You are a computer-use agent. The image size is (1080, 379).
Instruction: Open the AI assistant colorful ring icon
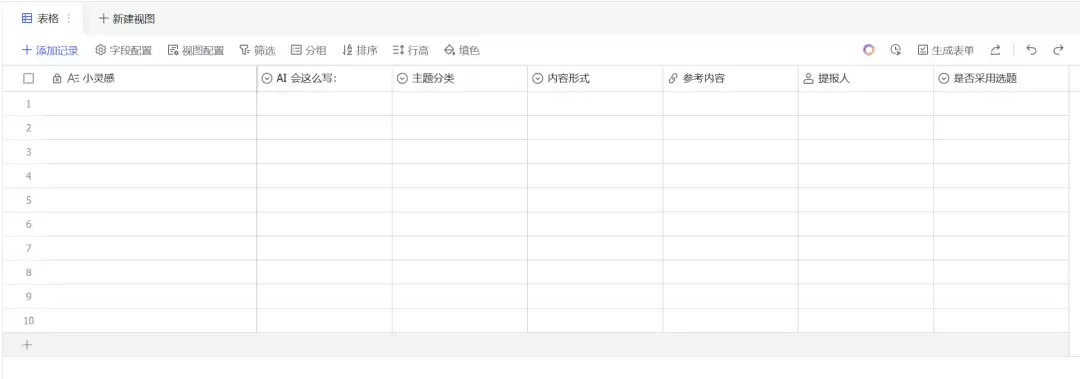click(x=869, y=50)
